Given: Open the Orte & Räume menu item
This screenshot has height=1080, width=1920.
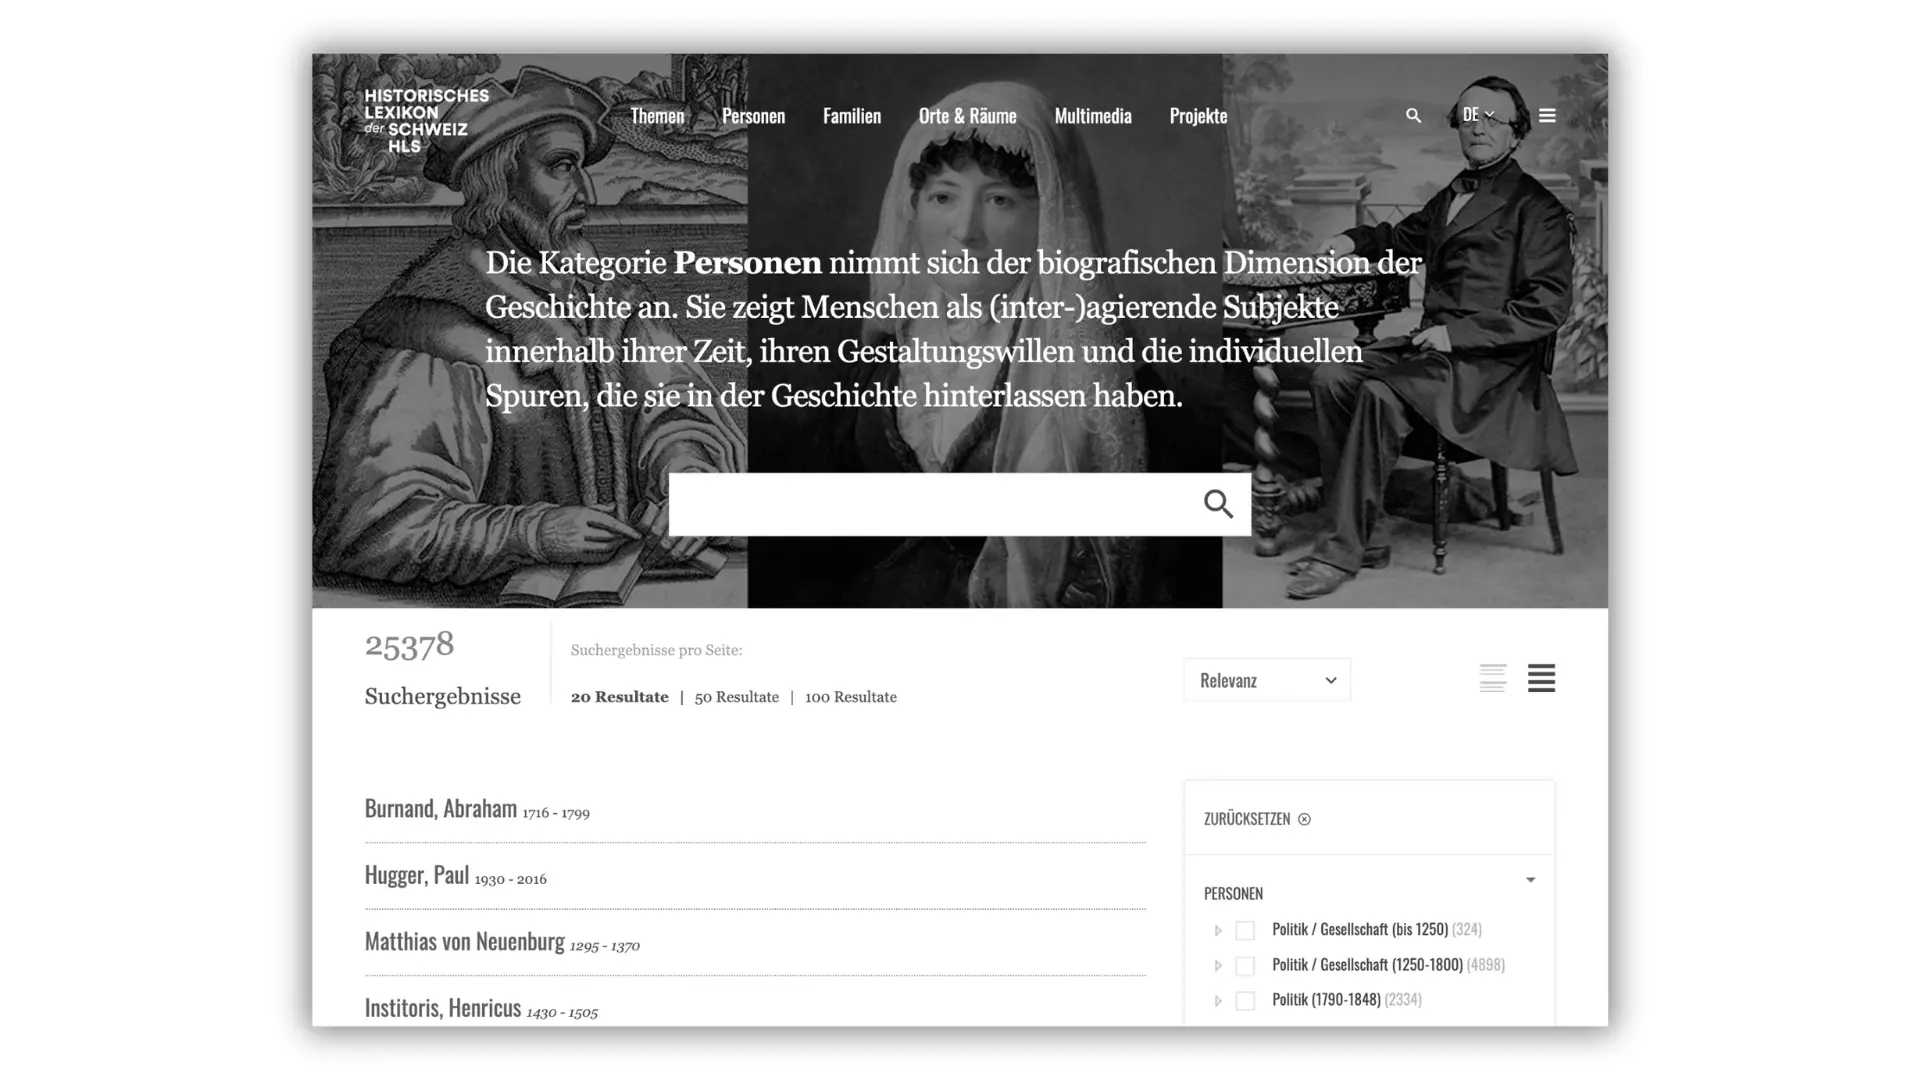Looking at the screenshot, I should (x=967, y=116).
